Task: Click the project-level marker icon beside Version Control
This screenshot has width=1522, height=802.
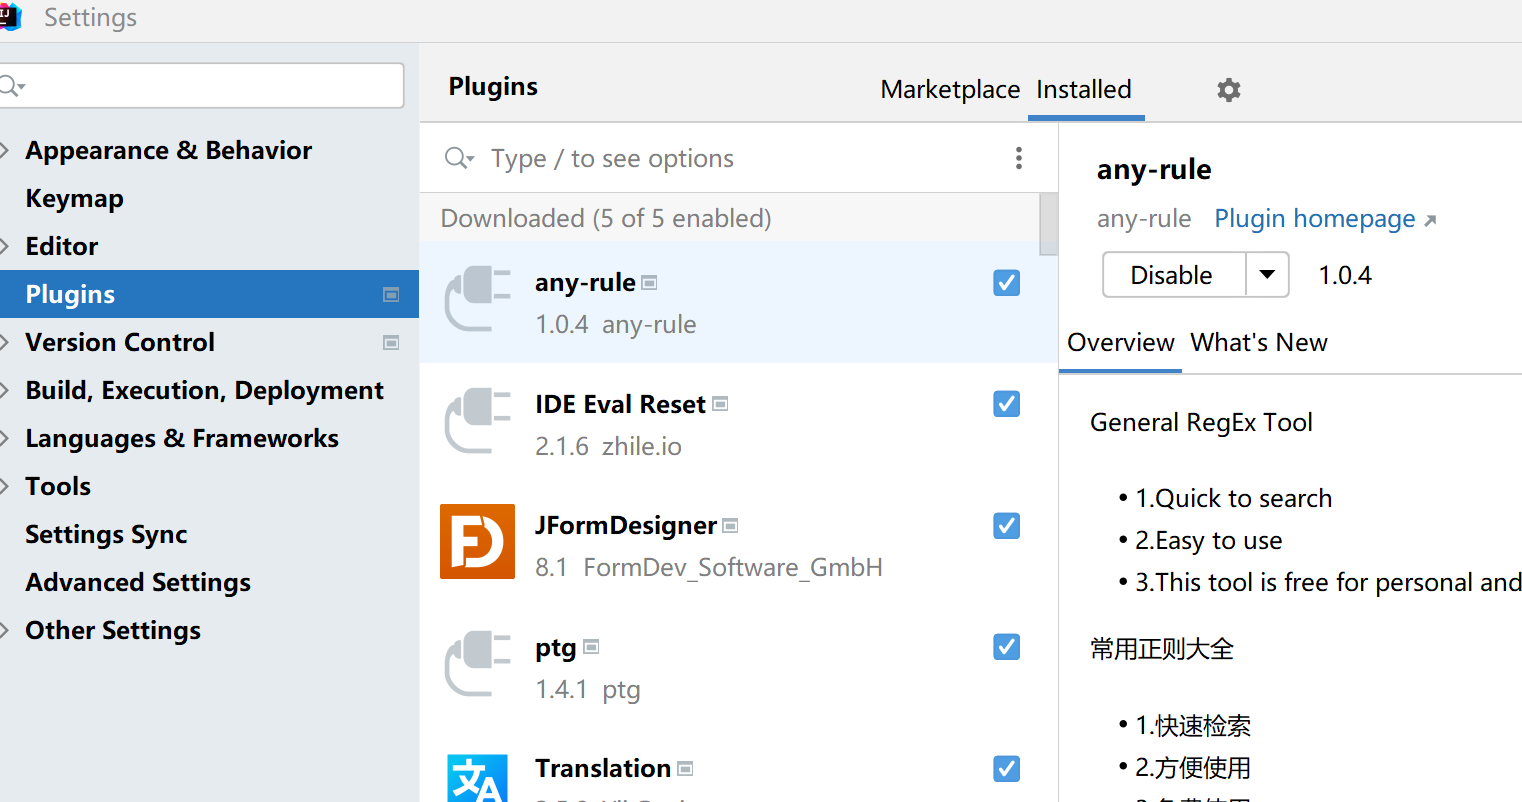Action: [391, 342]
